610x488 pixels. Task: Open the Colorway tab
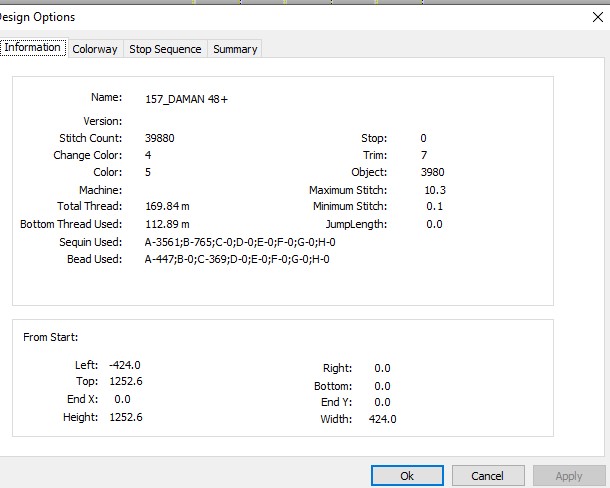pyautogui.click(x=95, y=49)
